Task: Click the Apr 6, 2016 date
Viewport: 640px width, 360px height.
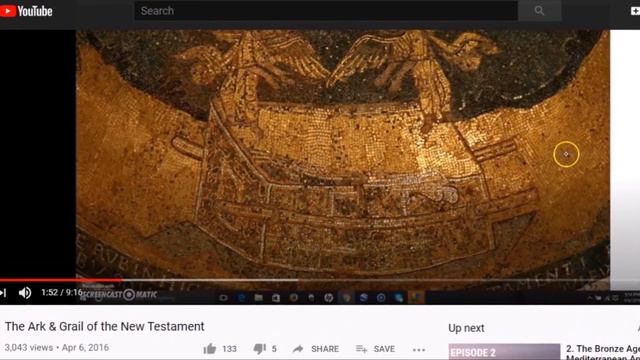Action: tap(85, 348)
